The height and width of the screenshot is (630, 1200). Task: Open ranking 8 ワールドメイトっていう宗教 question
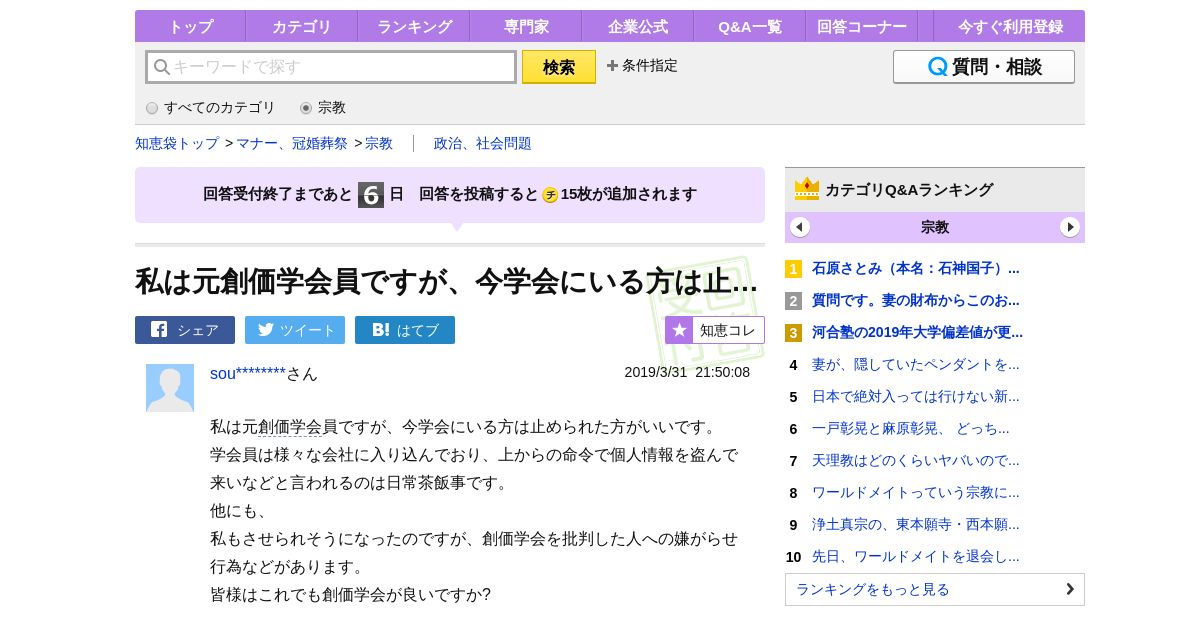tap(916, 492)
